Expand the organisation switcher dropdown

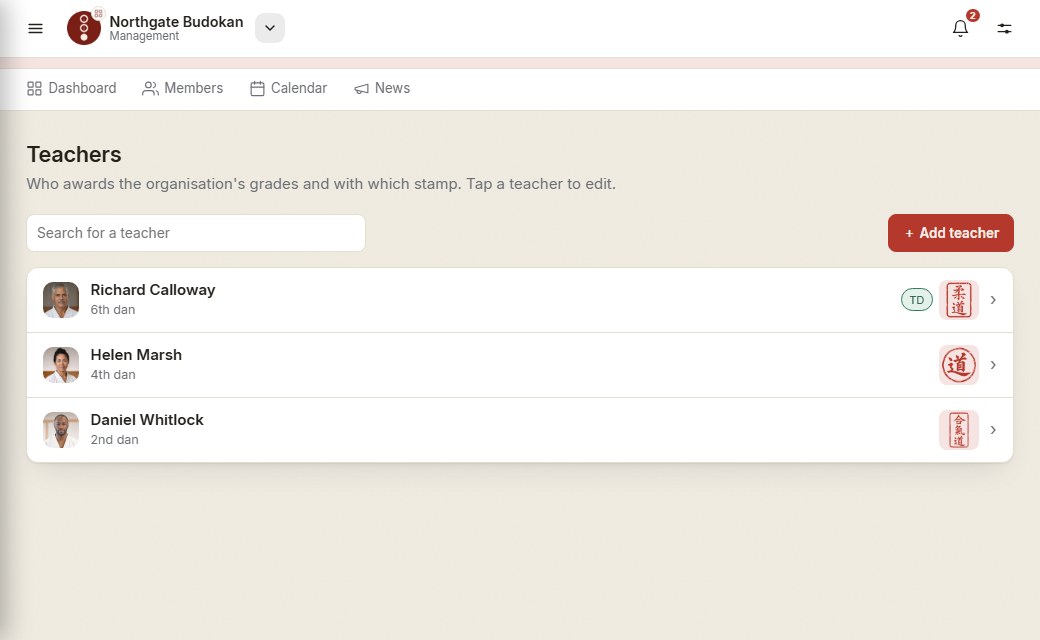point(270,28)
